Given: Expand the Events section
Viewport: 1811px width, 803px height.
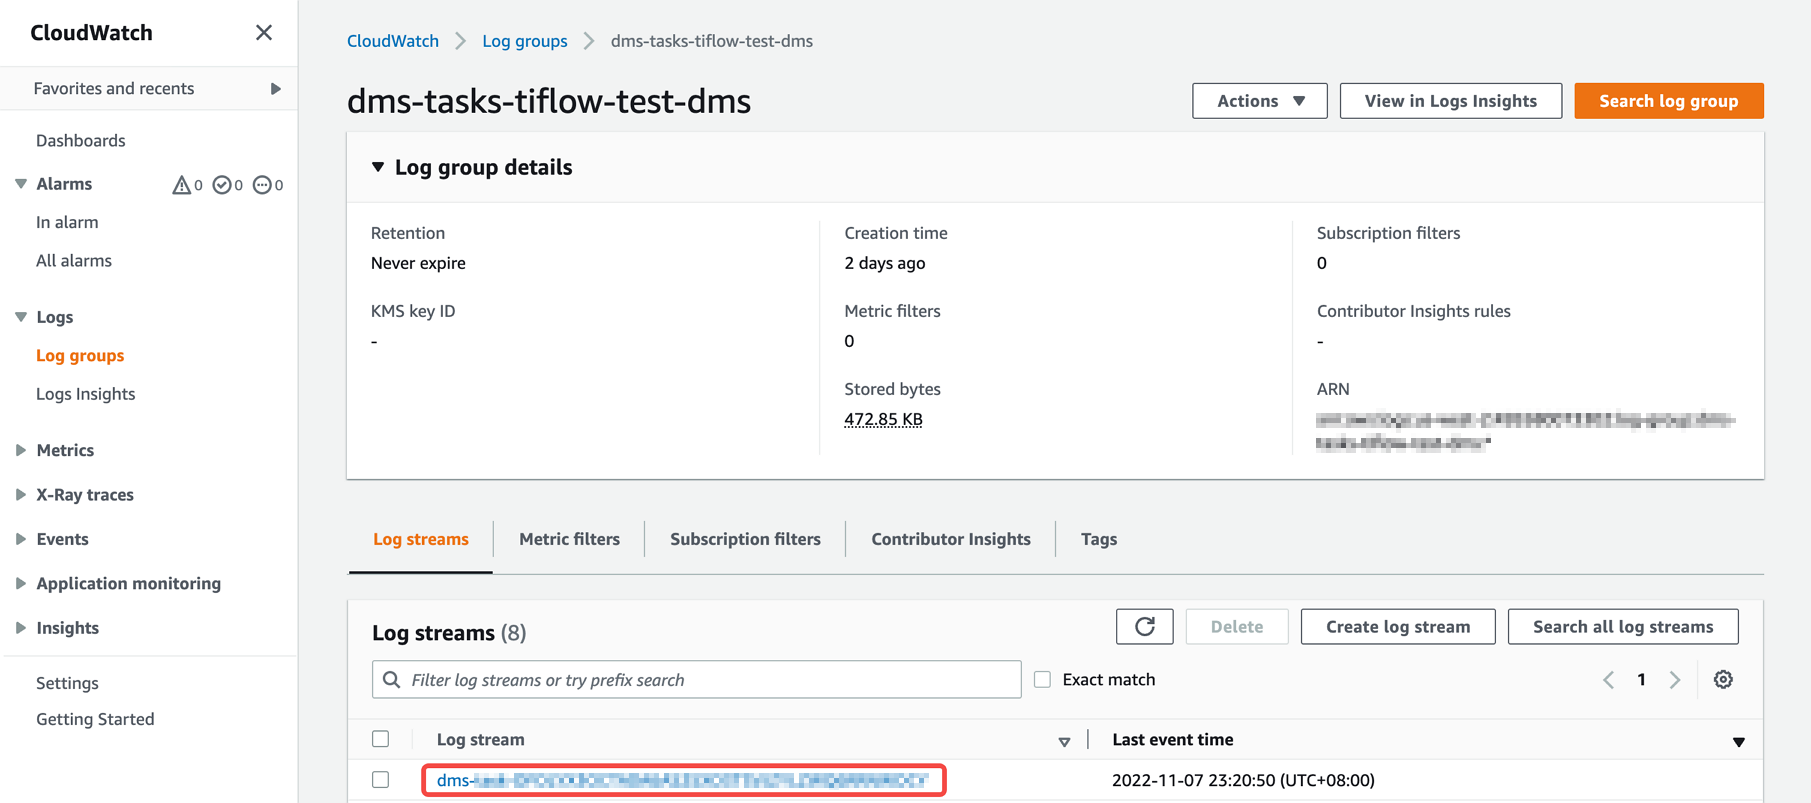Looking at the screenshot, I should tap(21, 539).
